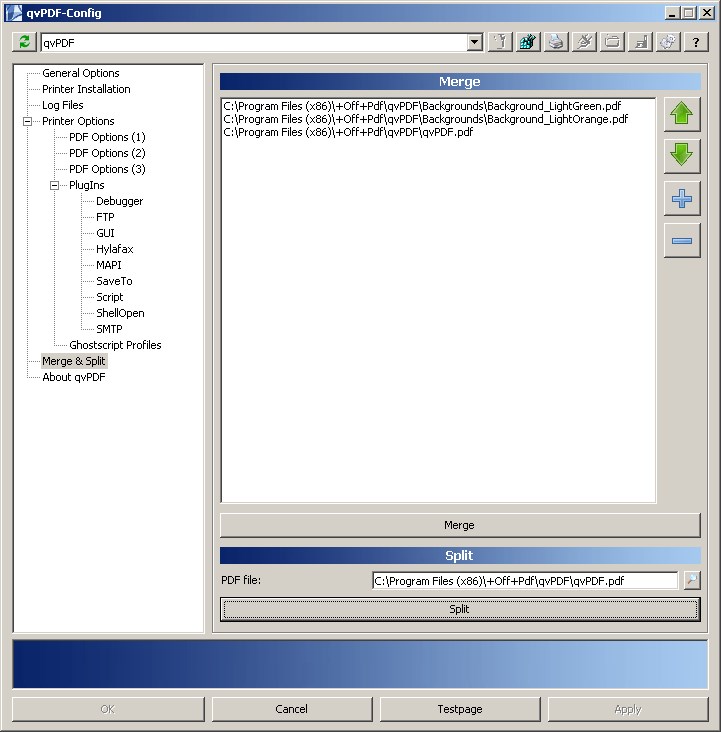Select the PlugIns tree label
Viewport: 721px width, 732px height.
pos(86,185)
